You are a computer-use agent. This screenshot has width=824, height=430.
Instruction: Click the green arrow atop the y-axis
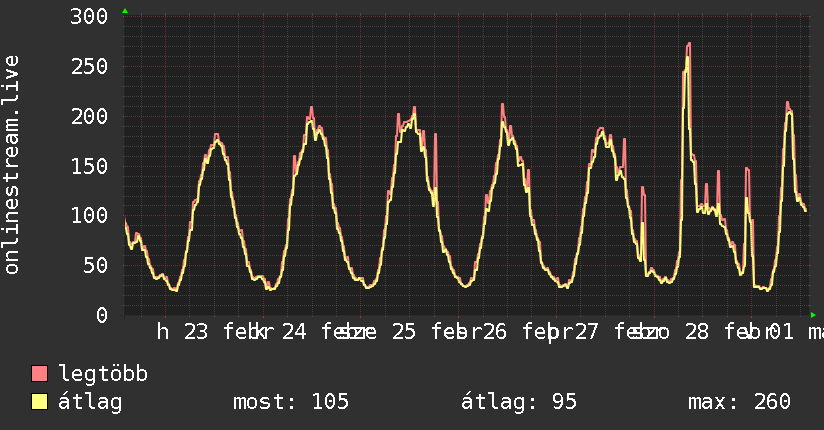tap(125, 11)
